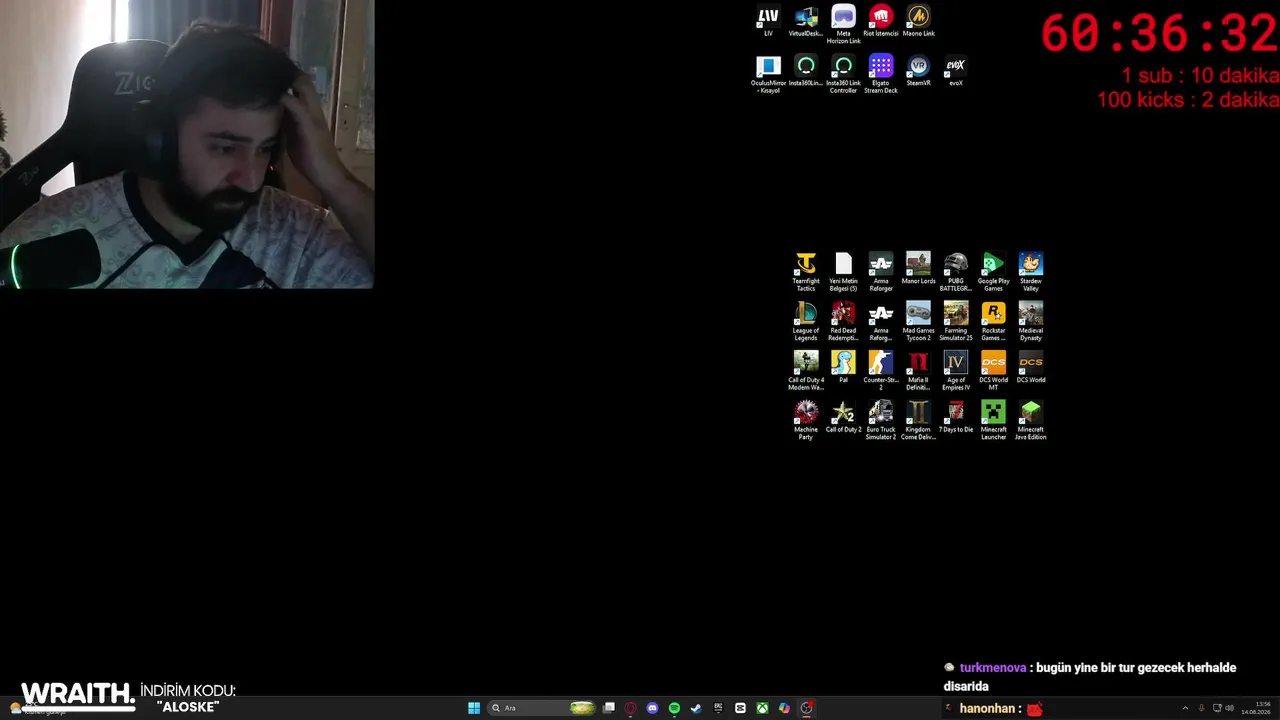Select Mafia II Definitive Edition icon
This screenshot has width=1280, height=720.
click(x=918, y=371)
